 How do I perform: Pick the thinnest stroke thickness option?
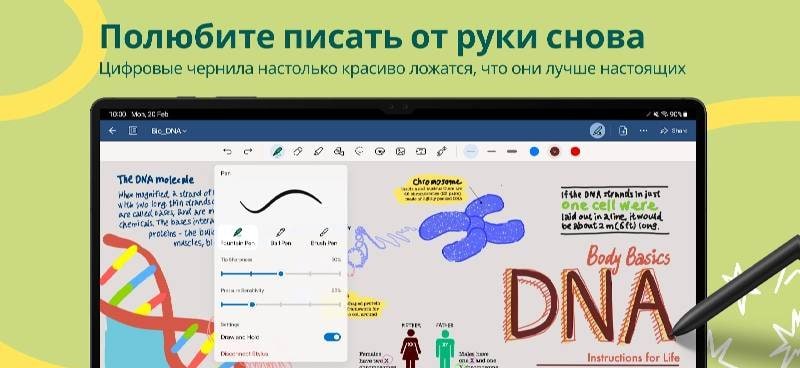pos(471,152)
